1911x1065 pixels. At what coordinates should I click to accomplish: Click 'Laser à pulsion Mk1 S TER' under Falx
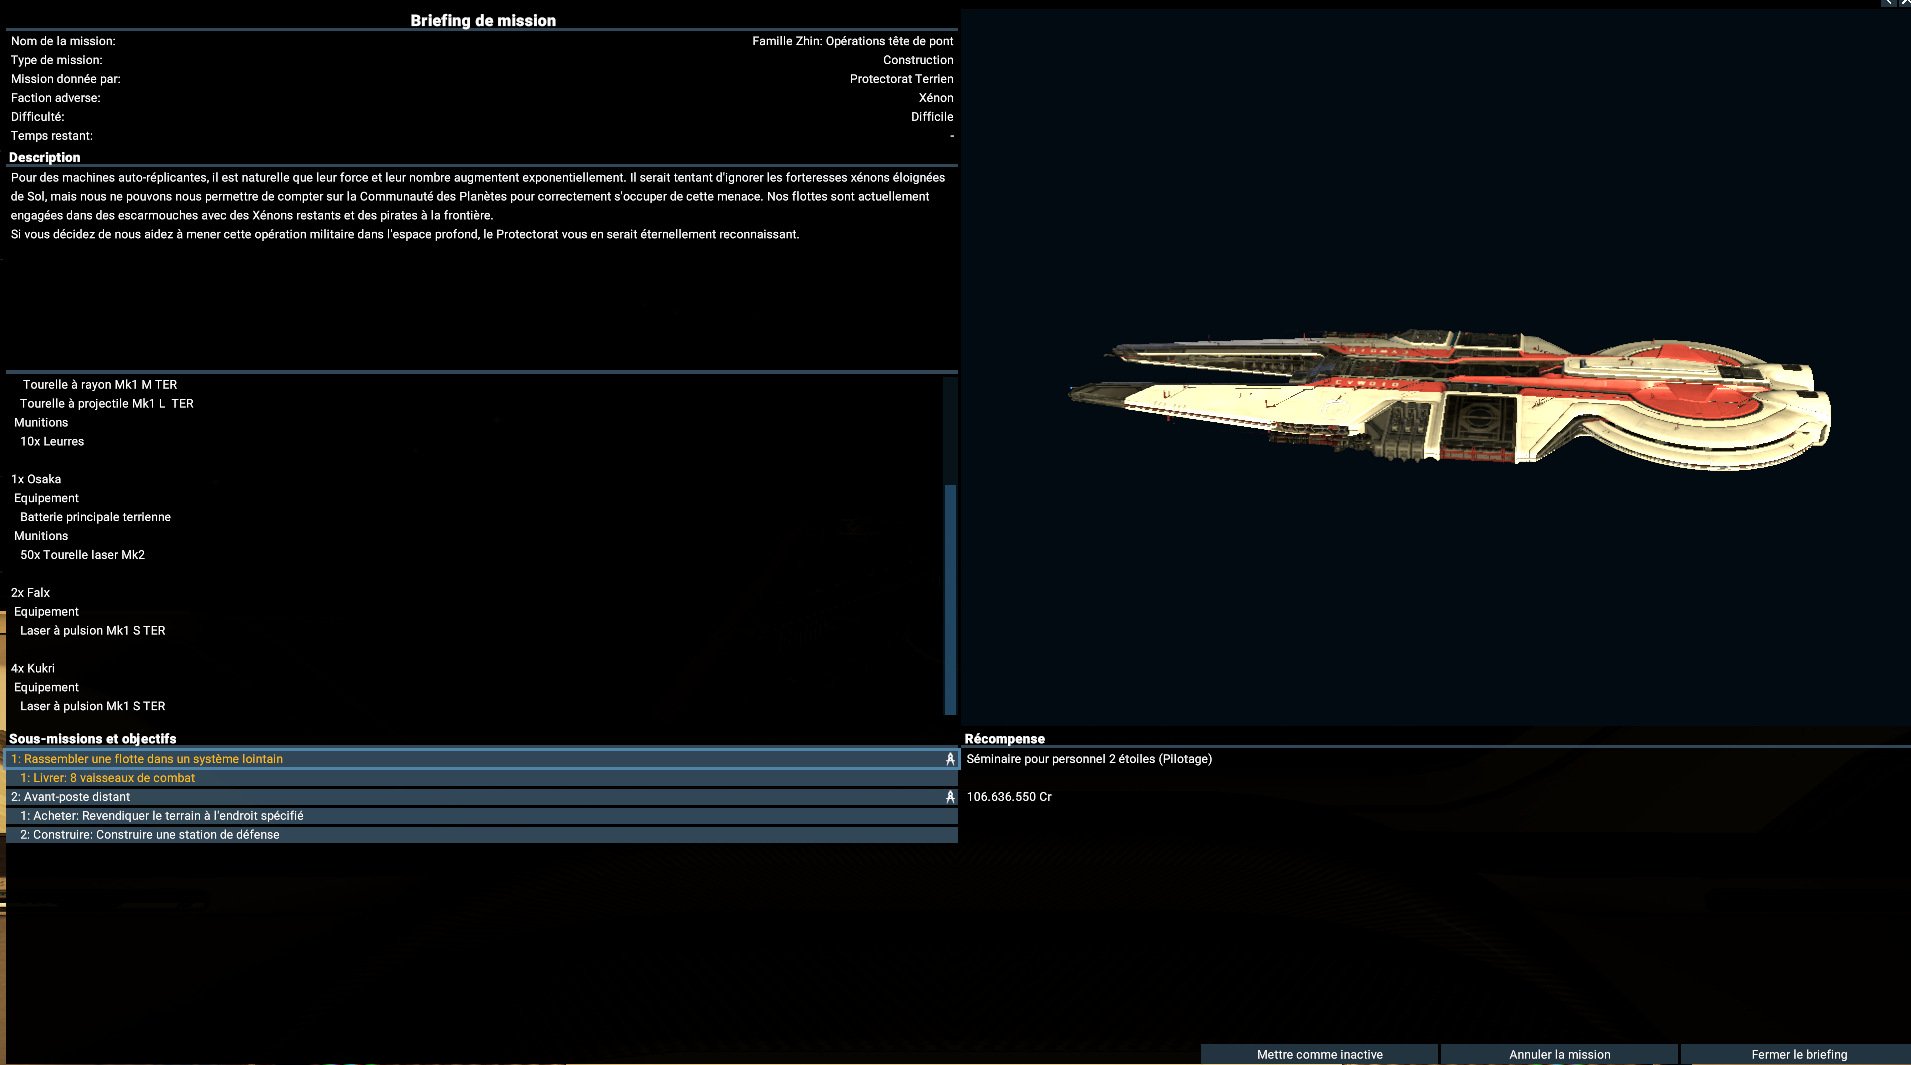[92, 631]
